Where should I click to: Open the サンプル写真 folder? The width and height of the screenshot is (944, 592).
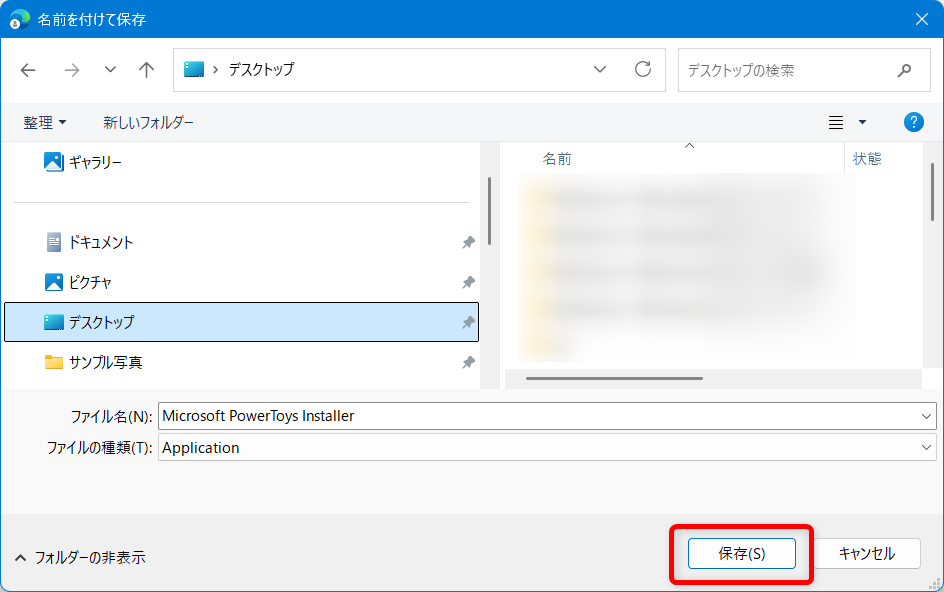point(100,362)
